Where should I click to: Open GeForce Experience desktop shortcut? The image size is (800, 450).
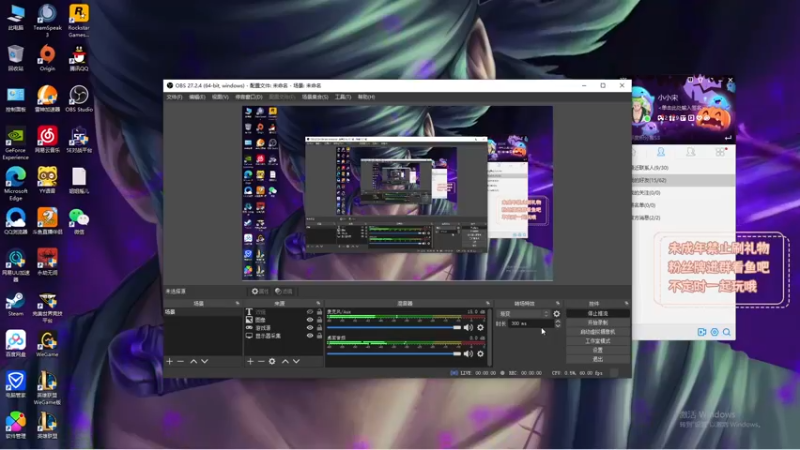15,143
